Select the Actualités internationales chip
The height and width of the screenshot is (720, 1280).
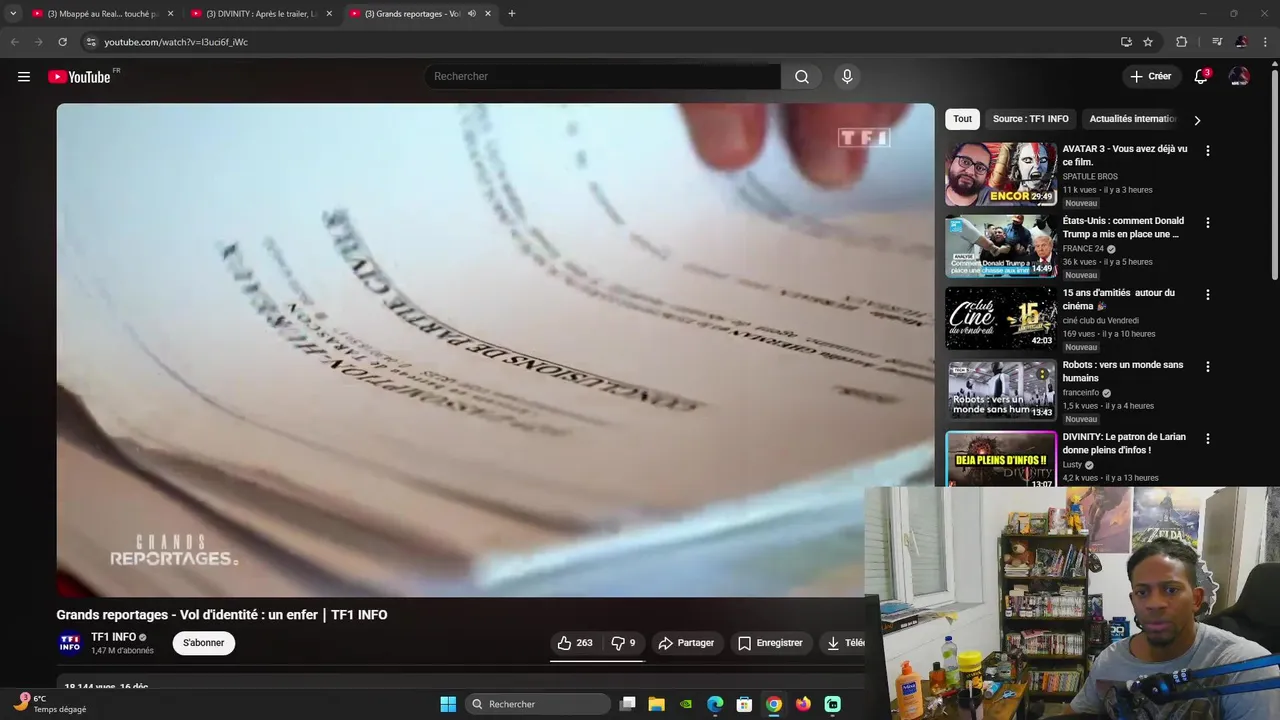tap(1132, 119)
